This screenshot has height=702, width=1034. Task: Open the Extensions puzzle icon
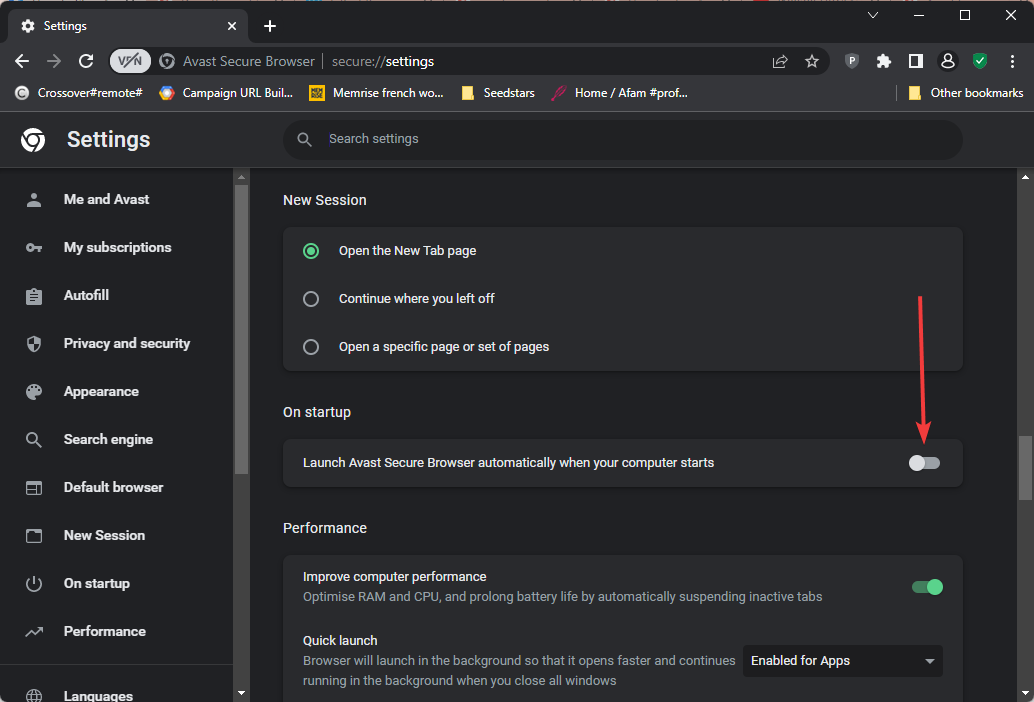point(884,61)
